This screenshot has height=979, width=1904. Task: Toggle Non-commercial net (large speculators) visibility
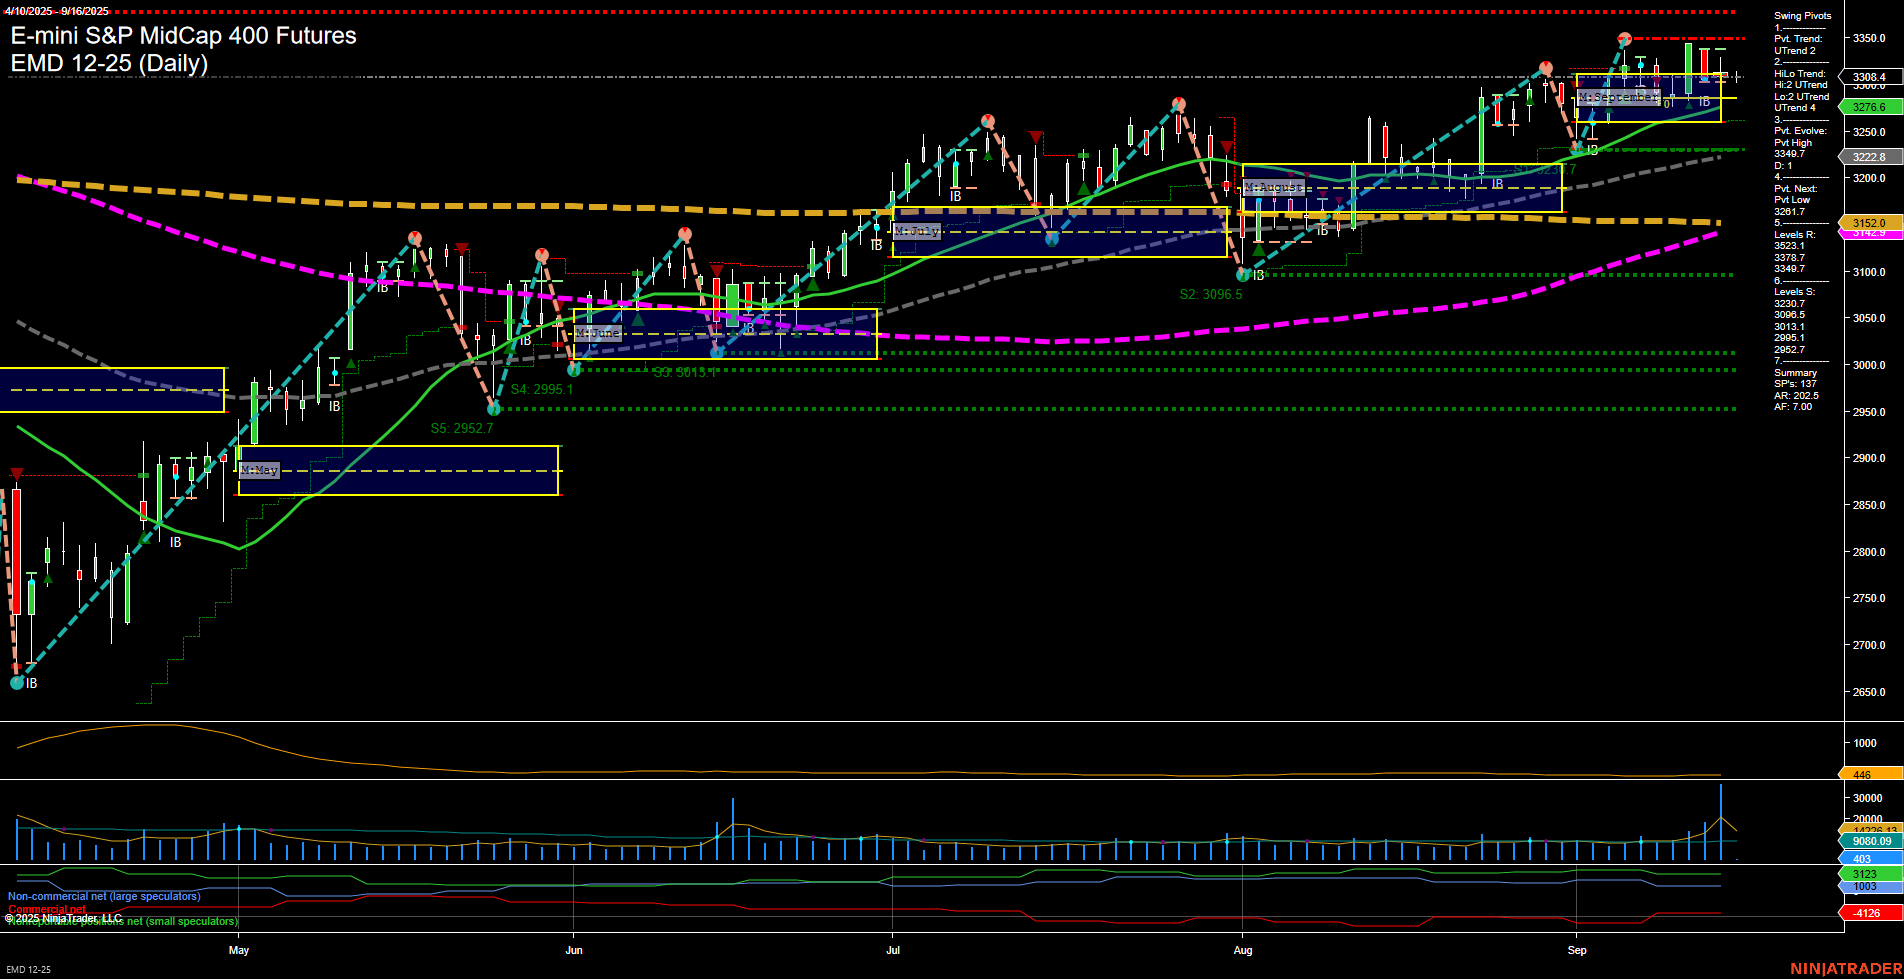(103, 897)
